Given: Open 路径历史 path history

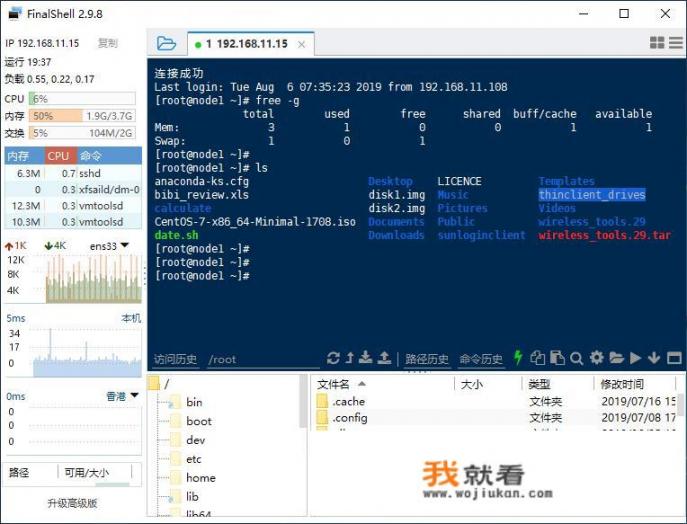Looking at the screenshot, I should (x=427, y=359).
